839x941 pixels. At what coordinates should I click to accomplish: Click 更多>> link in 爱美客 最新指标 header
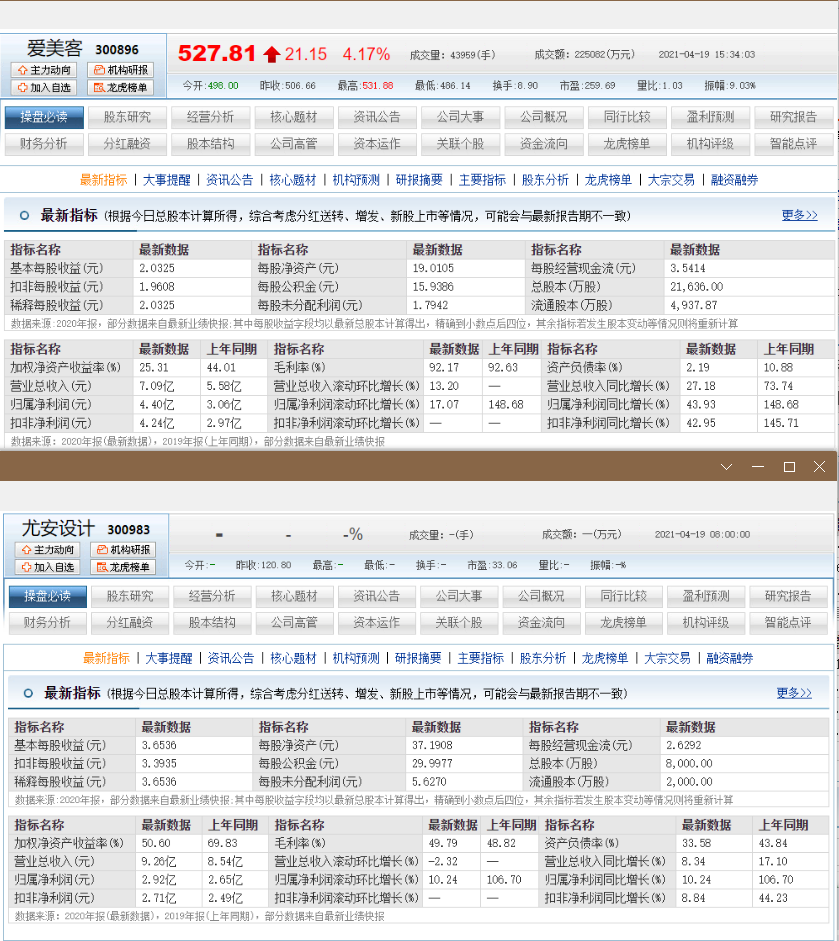[x=799, y=215]
